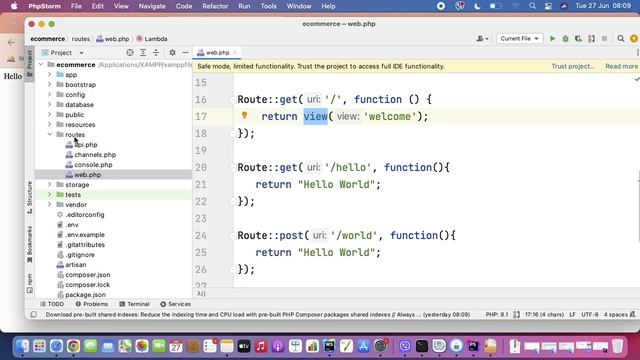Click the Trust project... link
The image size is (640, 360).
tap(573, 66)
